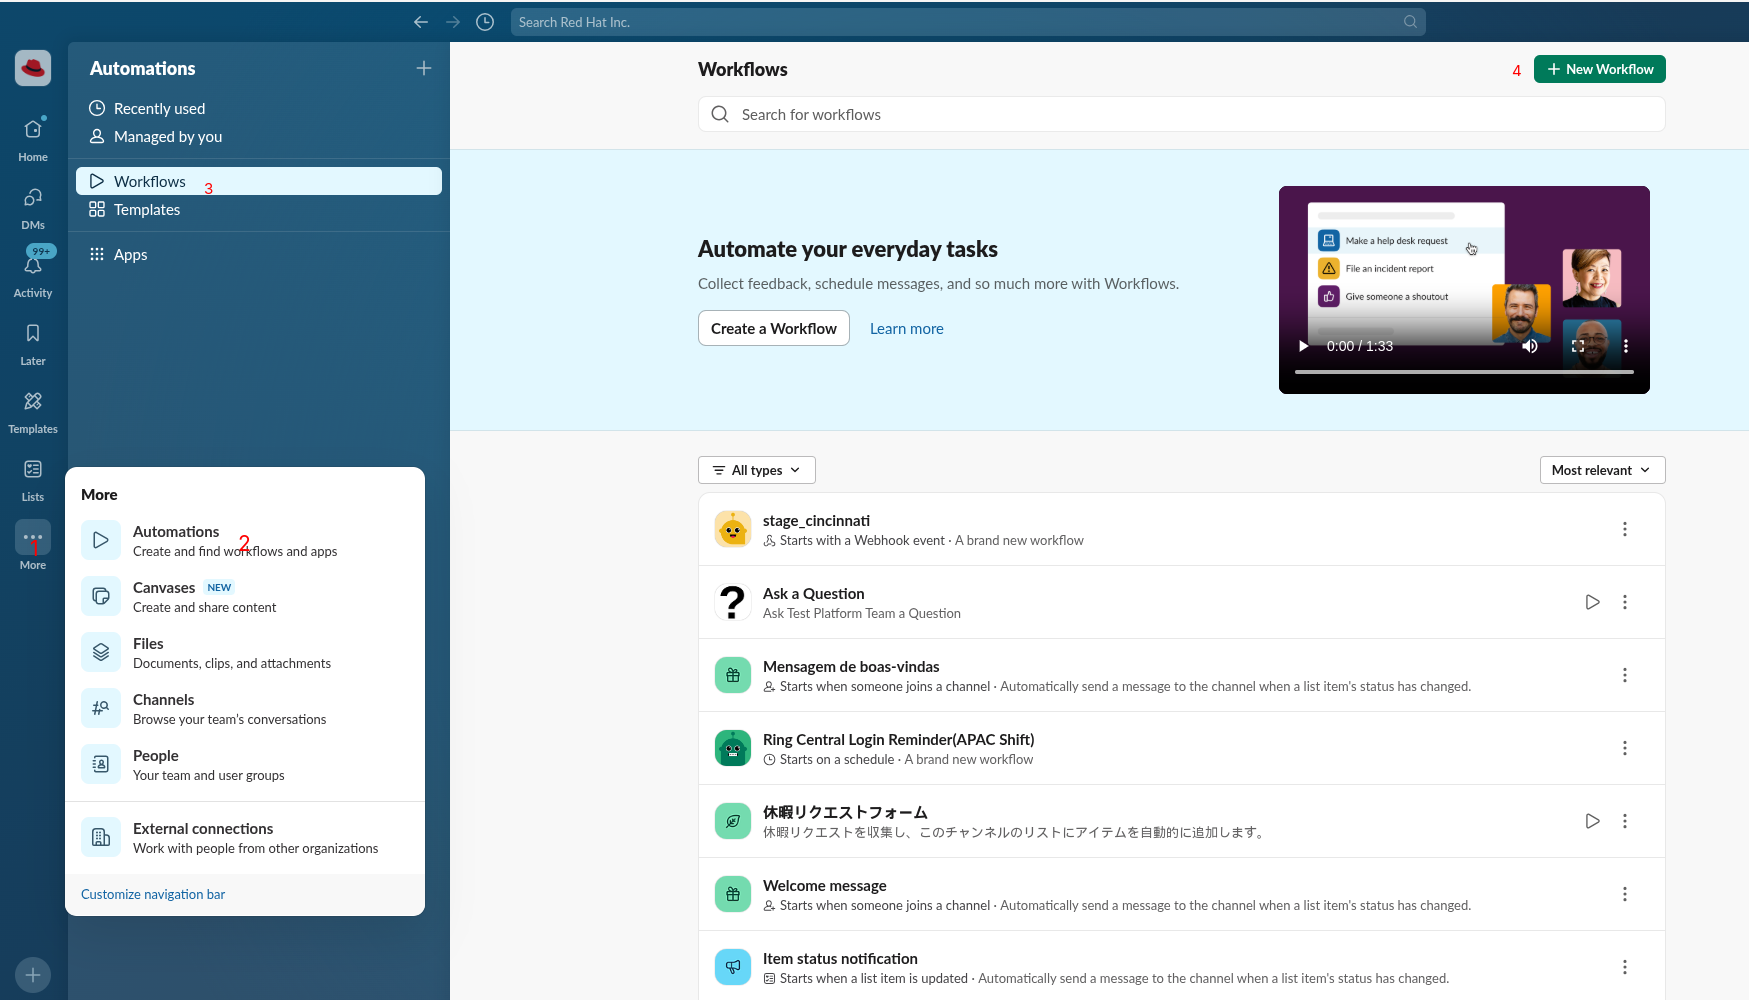Click the stage_cincinnati workflow avatar icon
Viewport: 1749px width, 1000px height.
tap(733, 529)
